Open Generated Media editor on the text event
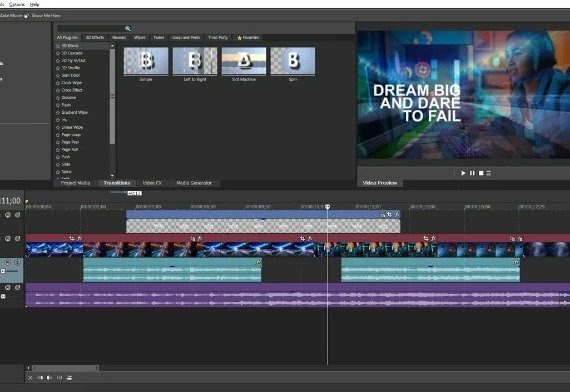Image resolution: width=570 pixels, height=392 pixels. coord(382,215)
